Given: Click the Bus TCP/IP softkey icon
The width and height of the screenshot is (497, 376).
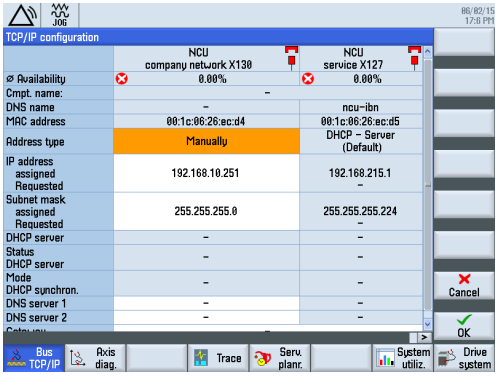Looking at the screenshot, I should tap(16, 358).
